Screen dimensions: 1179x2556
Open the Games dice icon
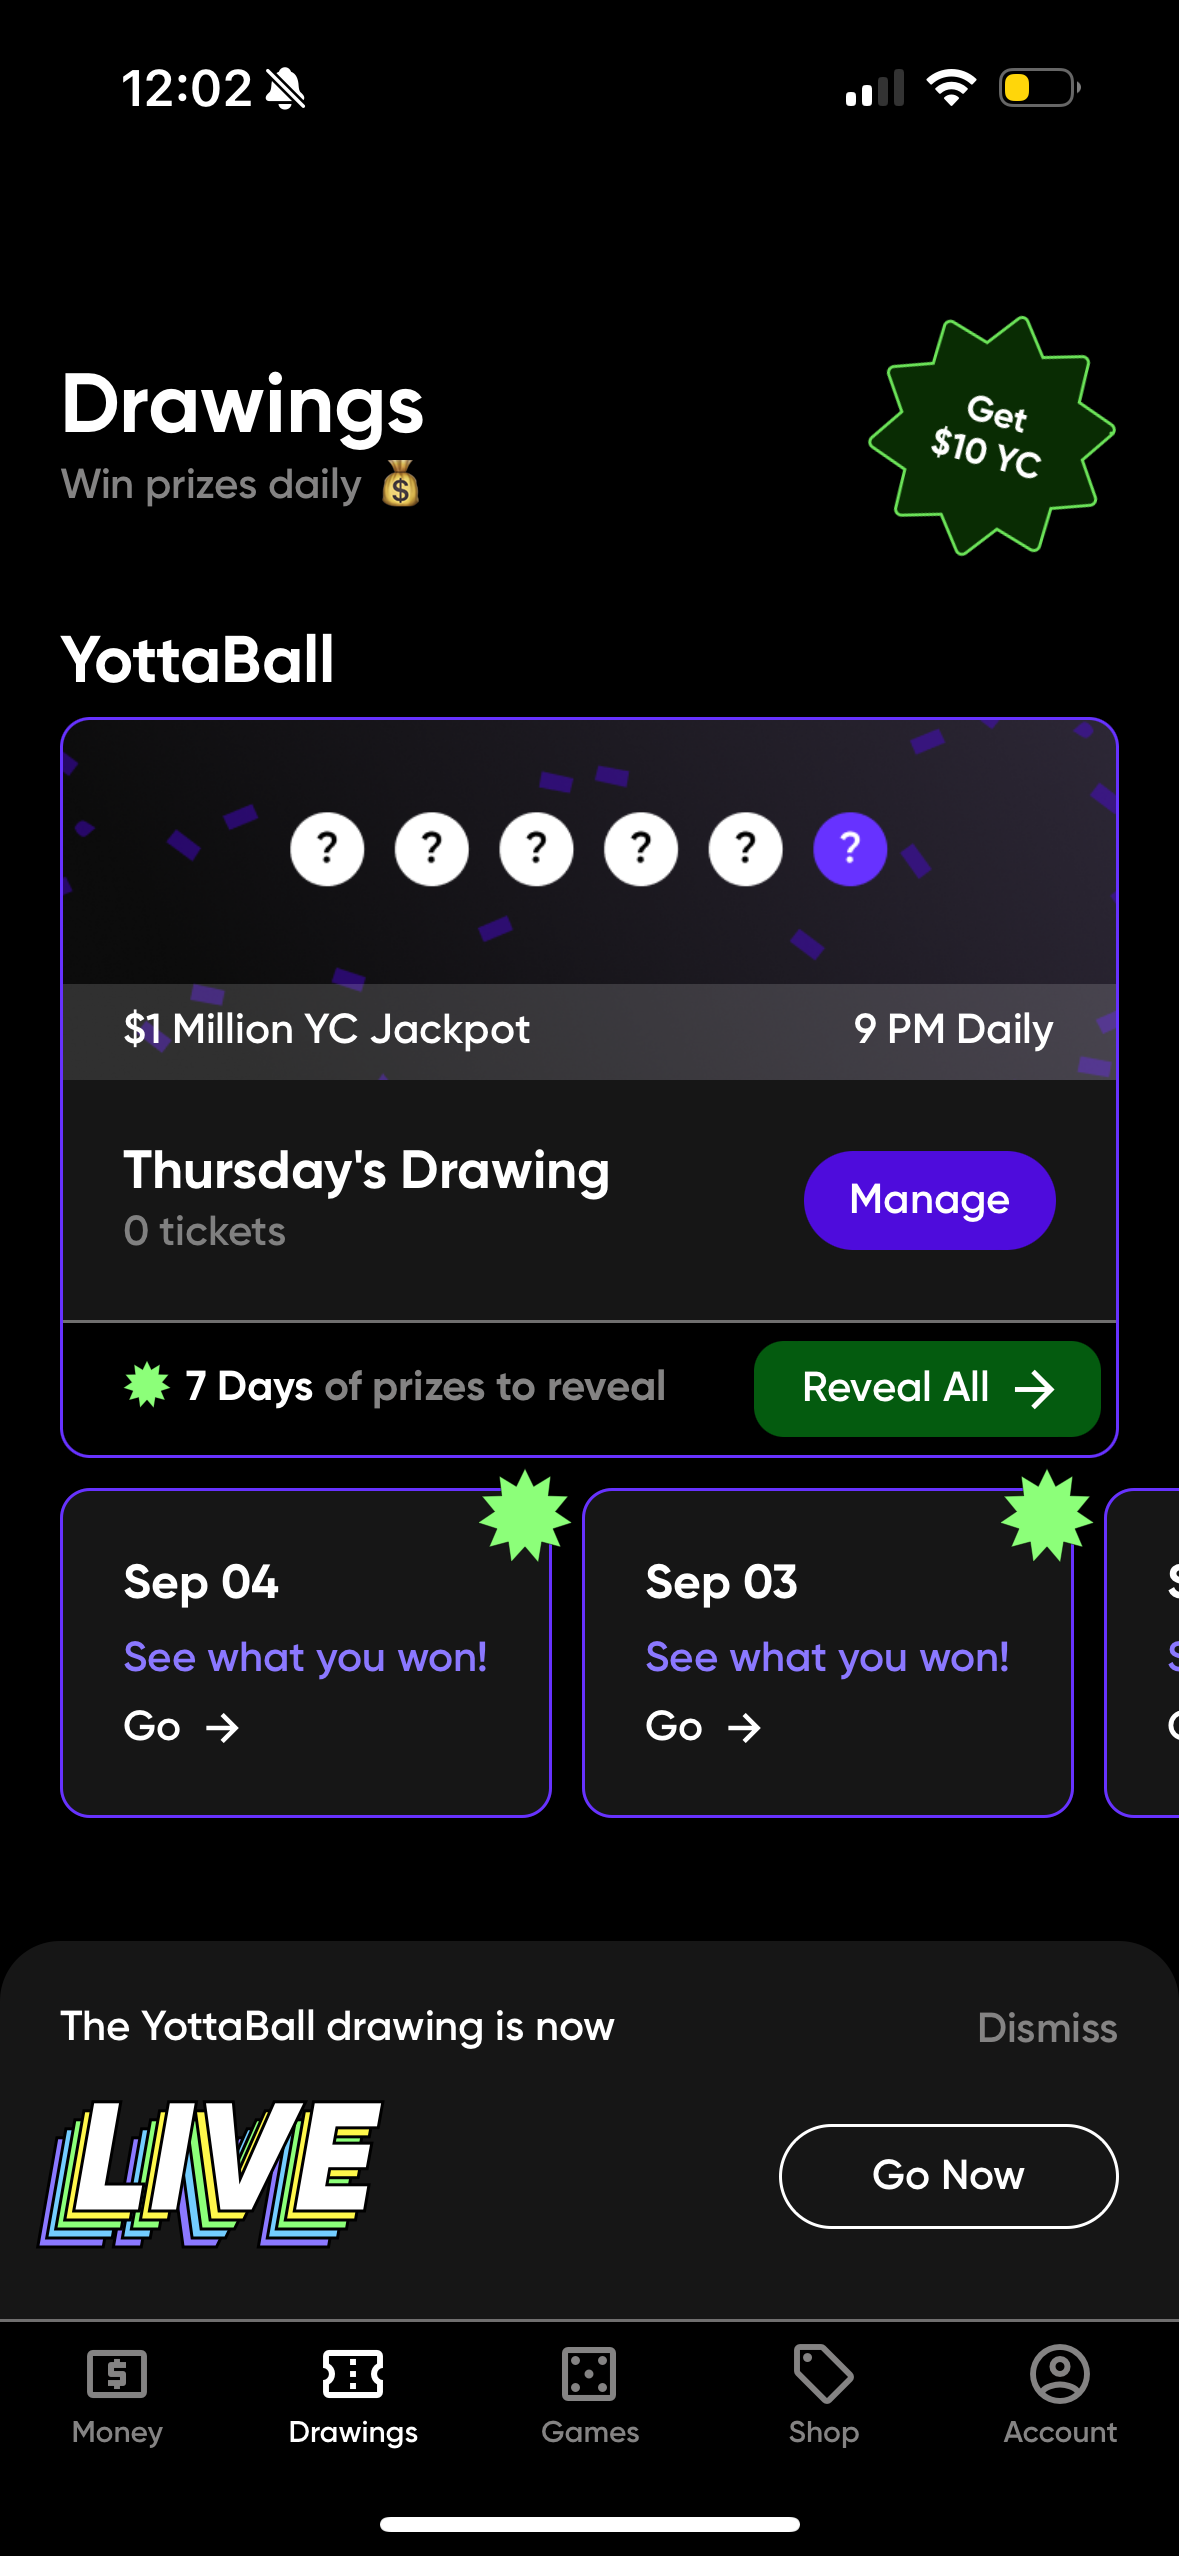(x=589, y=2373)
